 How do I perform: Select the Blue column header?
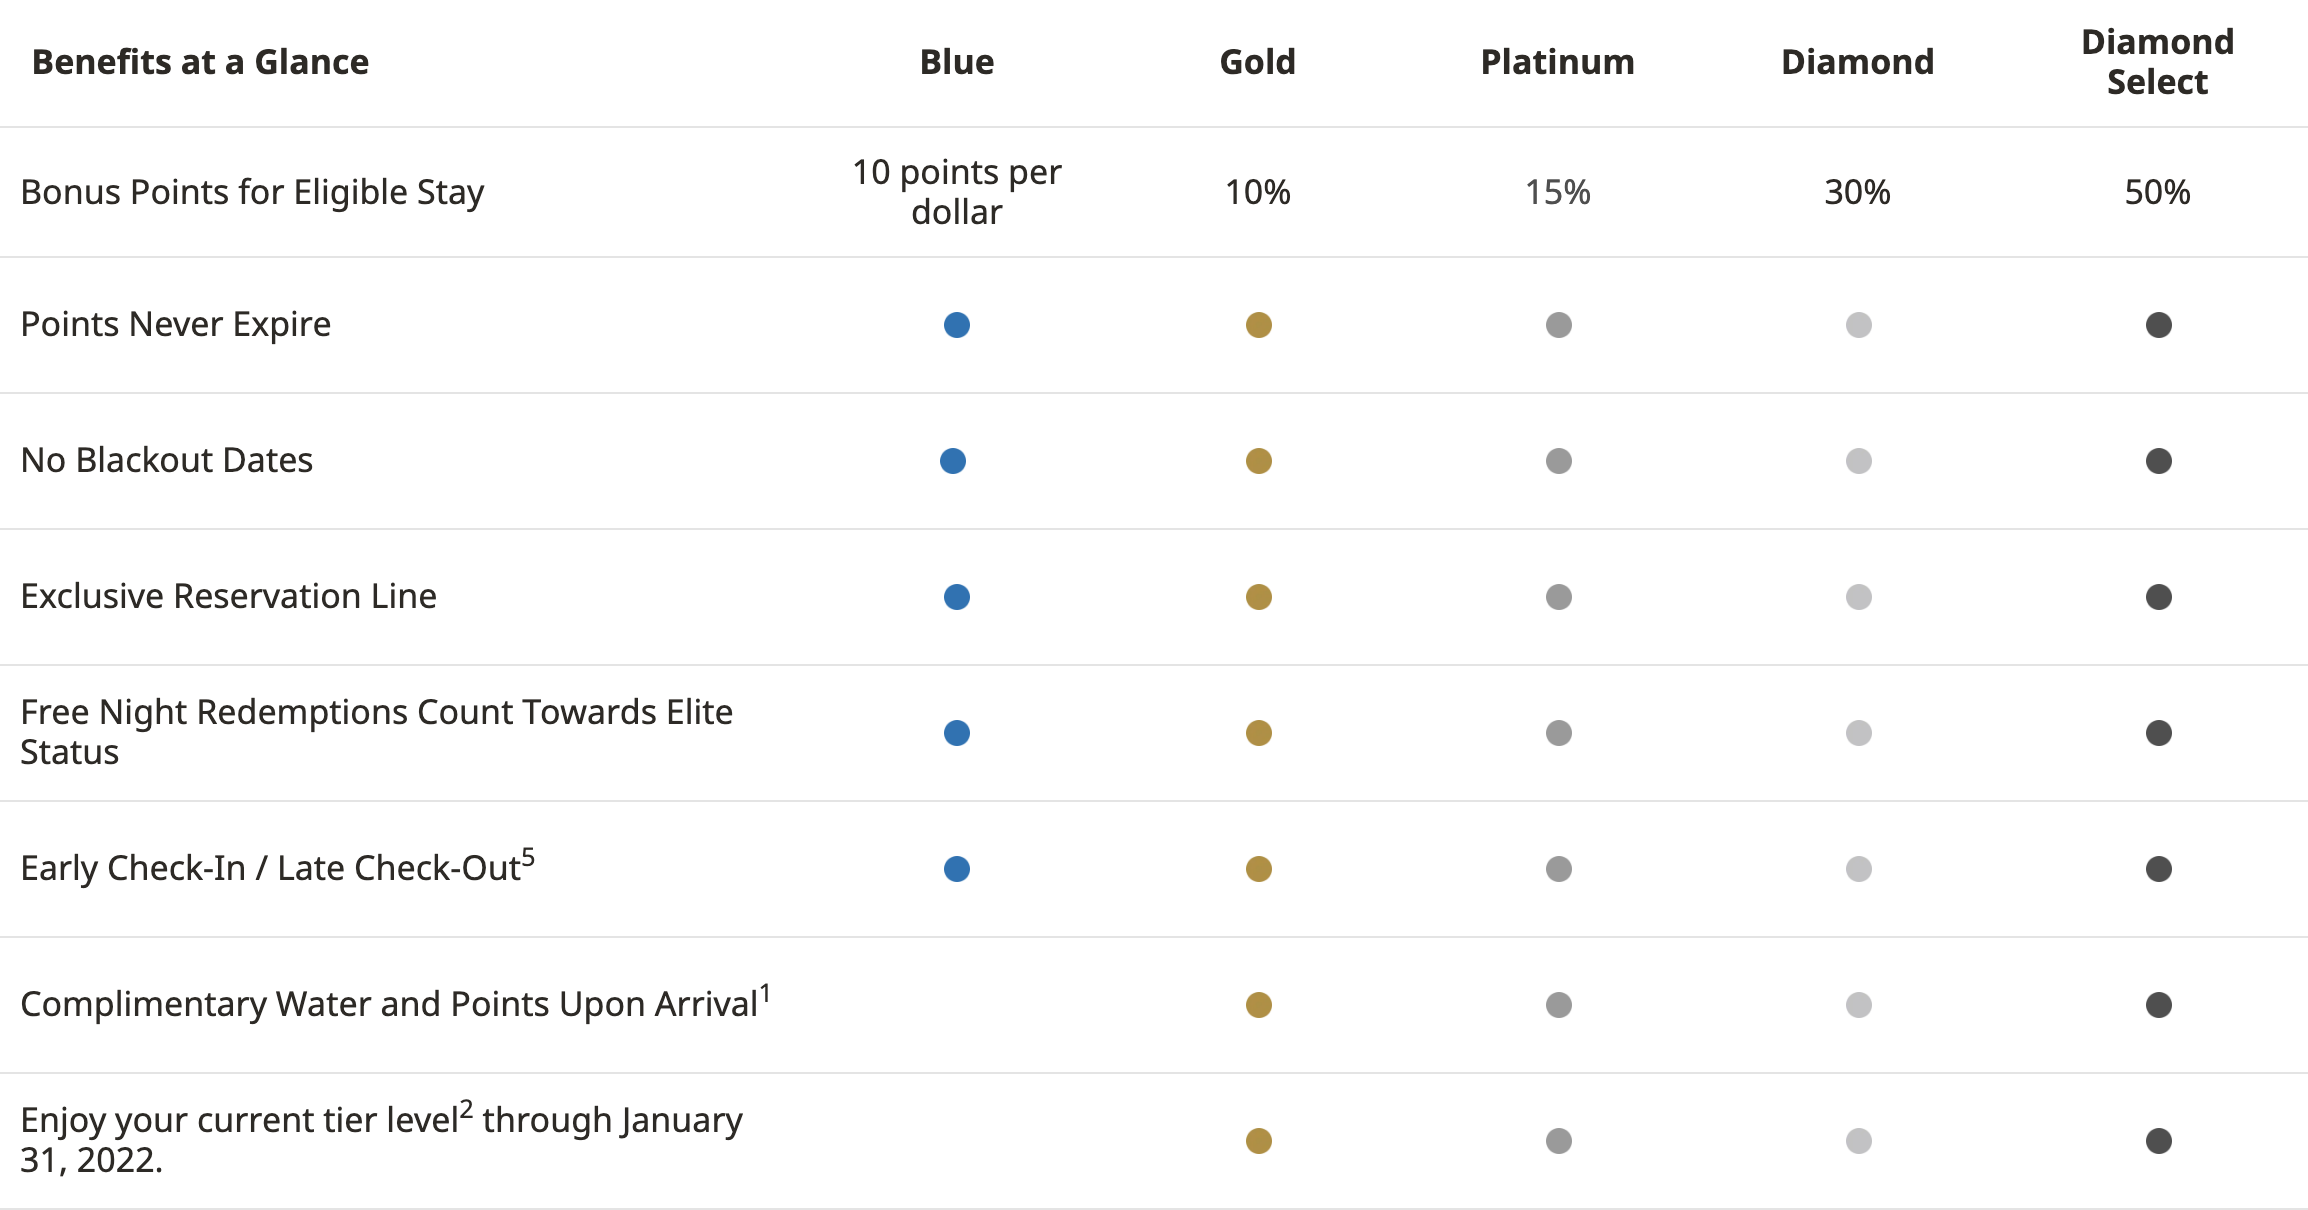(957, 62)
